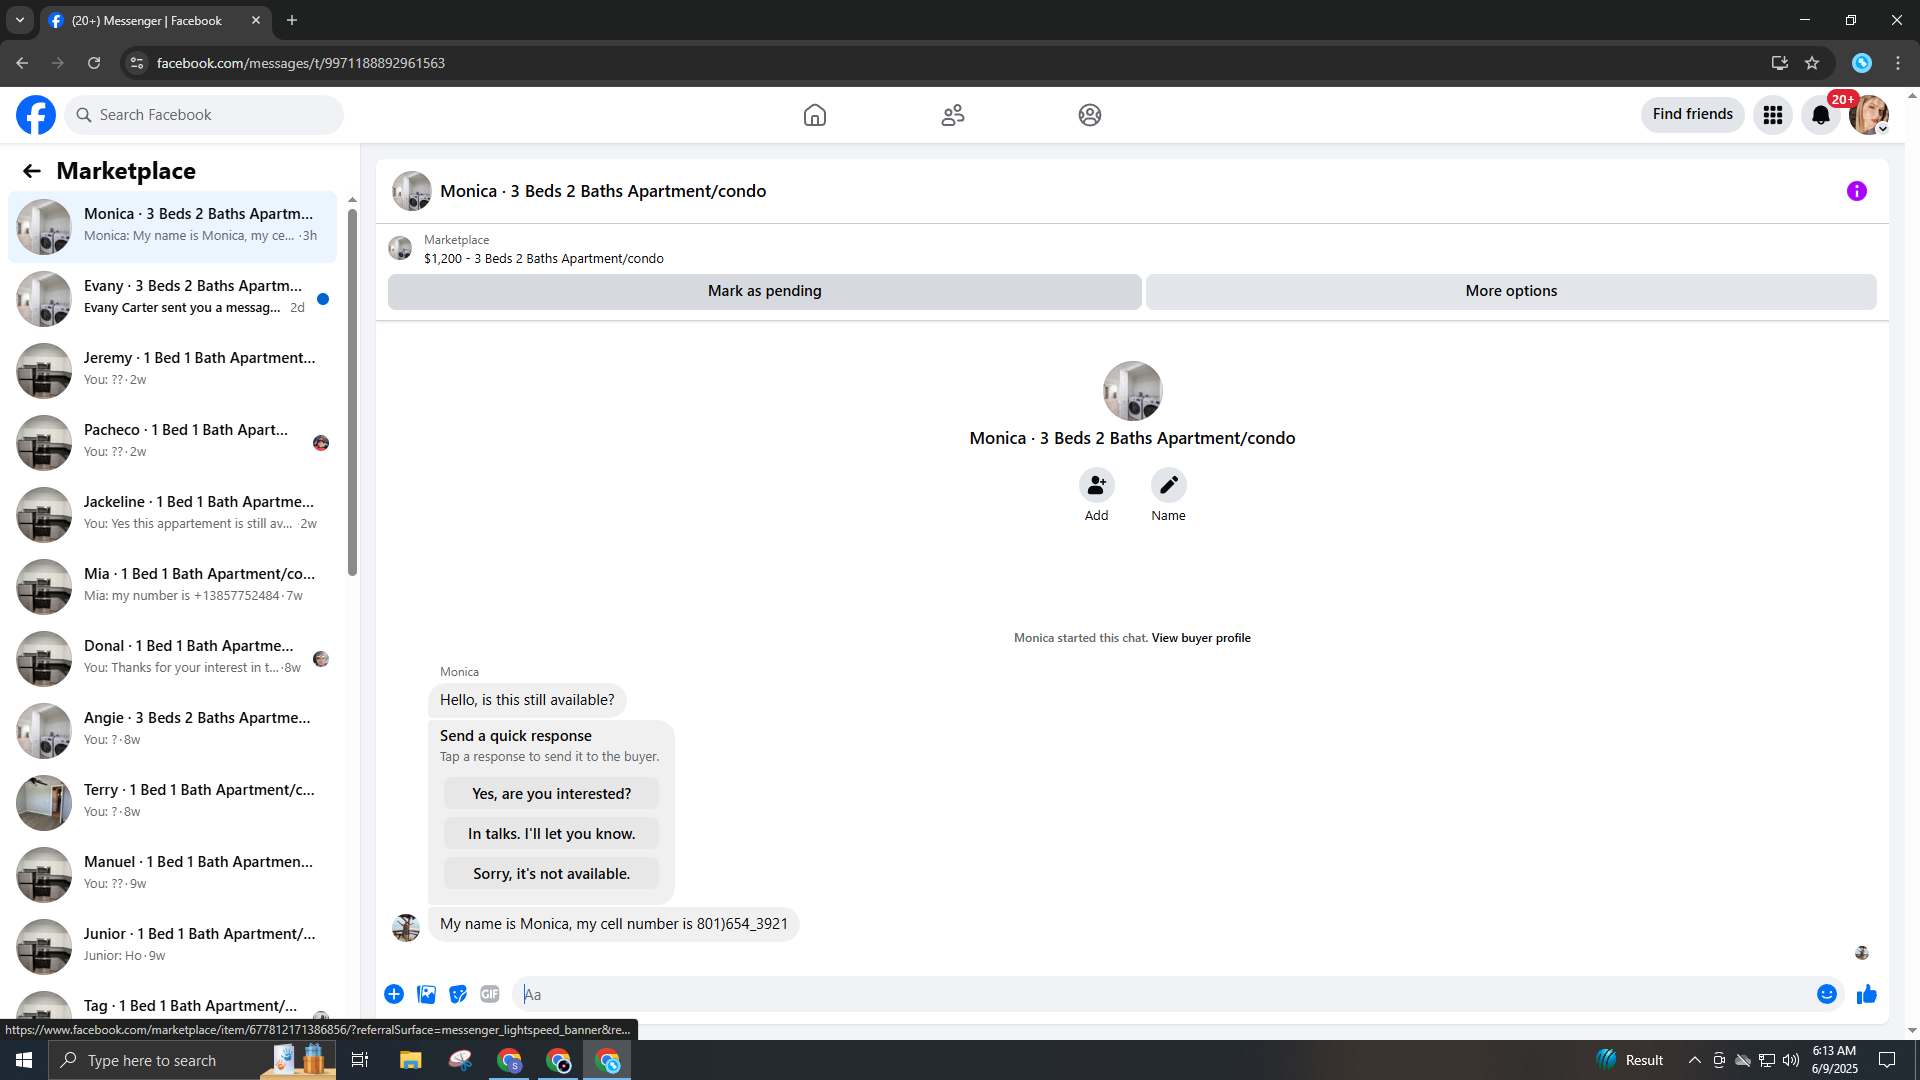Open File Explorer from the taskbar
The width and height of the screenshot is (1920, 1080).
[x=410, y=1060]
